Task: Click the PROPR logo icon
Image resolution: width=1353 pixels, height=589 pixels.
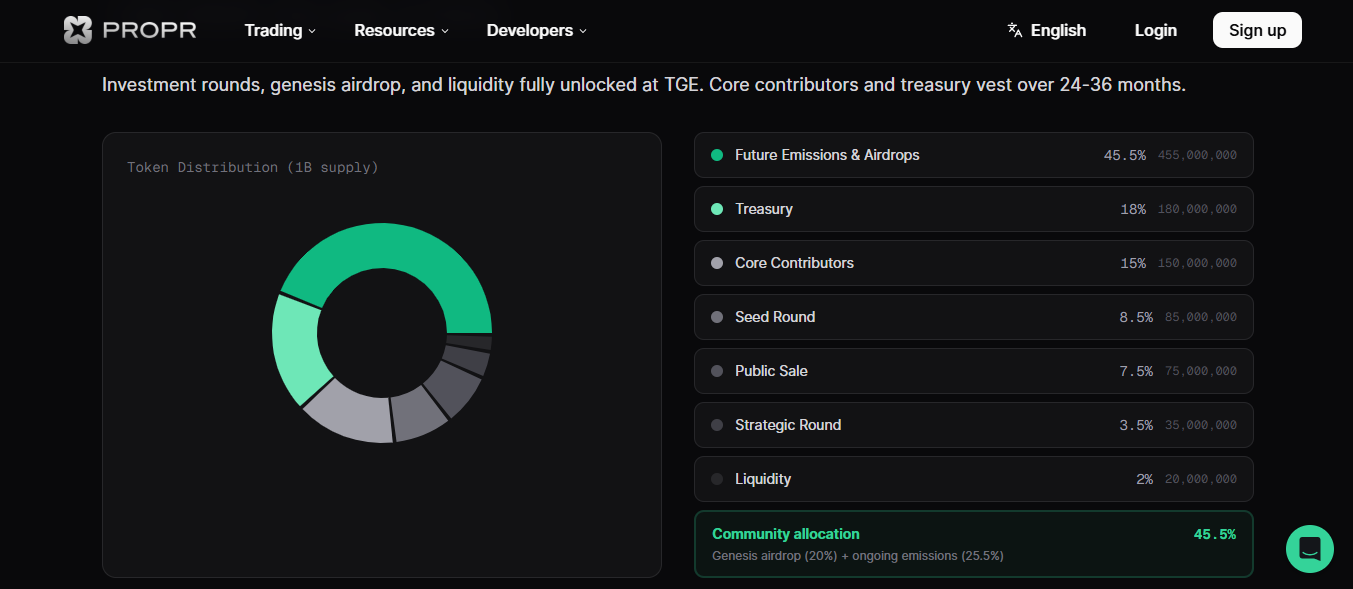Action: point(78,30)
